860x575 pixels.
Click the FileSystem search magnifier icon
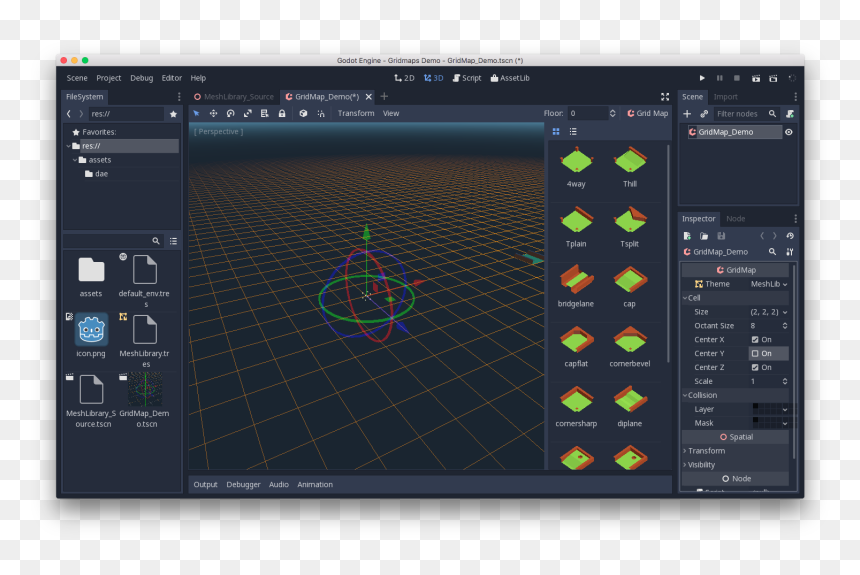(x=156, y=241)
